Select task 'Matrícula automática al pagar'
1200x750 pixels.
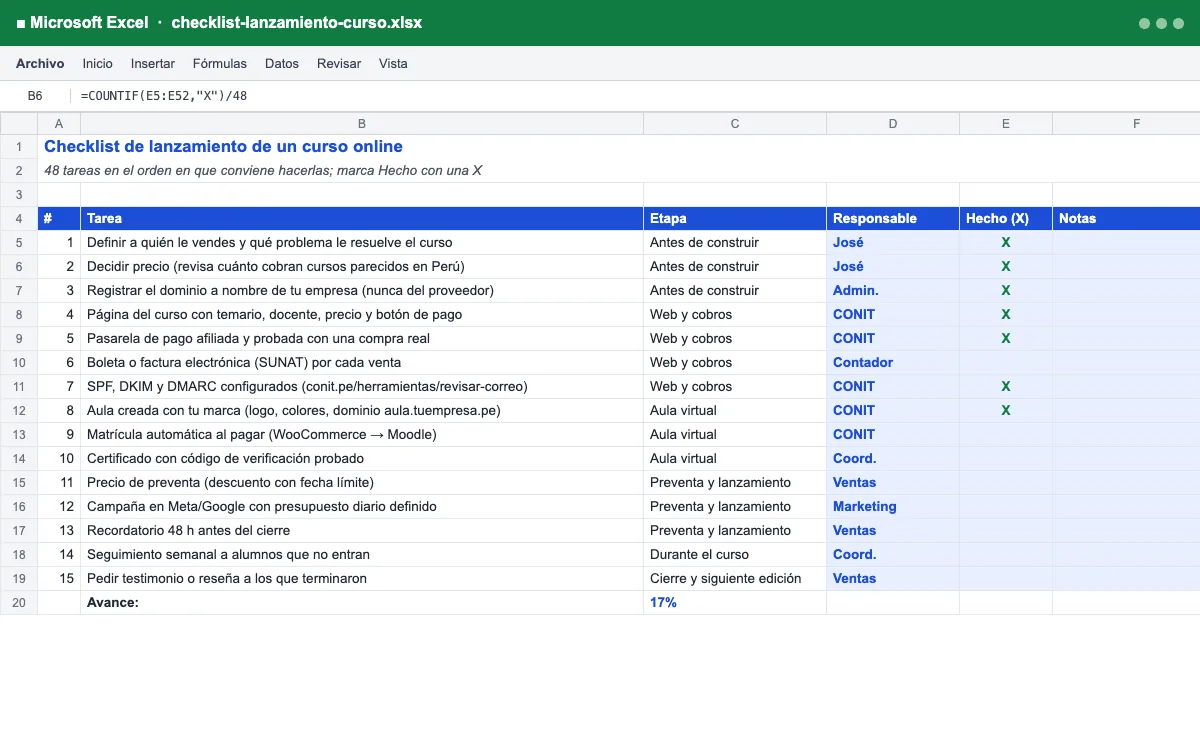point(362,434)
